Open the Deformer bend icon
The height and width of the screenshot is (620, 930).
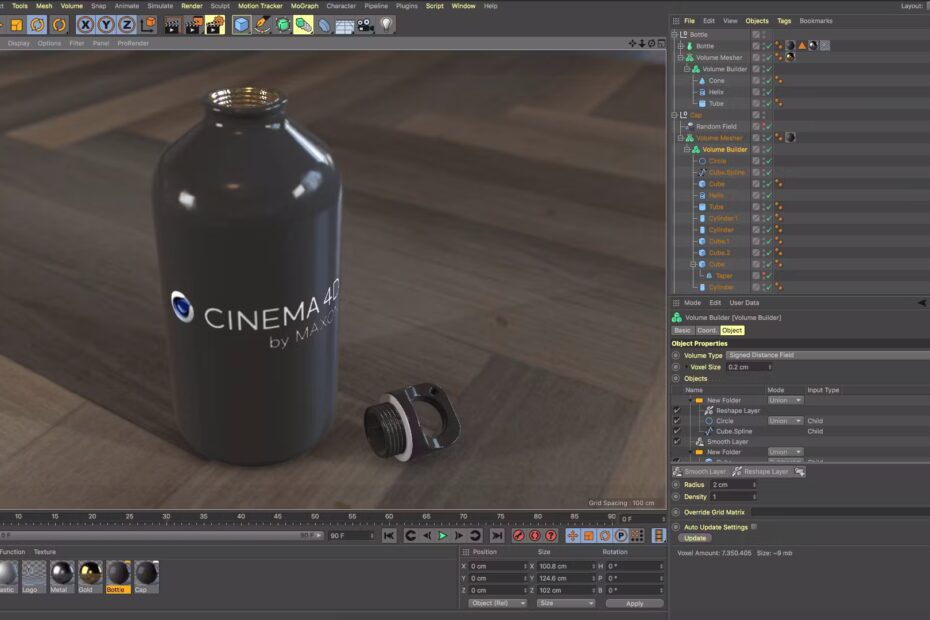click(324, 25)
